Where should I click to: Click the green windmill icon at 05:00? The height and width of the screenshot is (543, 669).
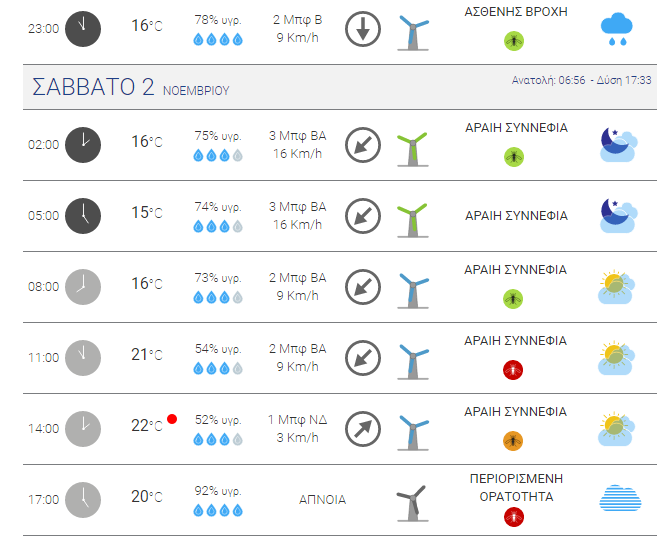coord(413,220)
